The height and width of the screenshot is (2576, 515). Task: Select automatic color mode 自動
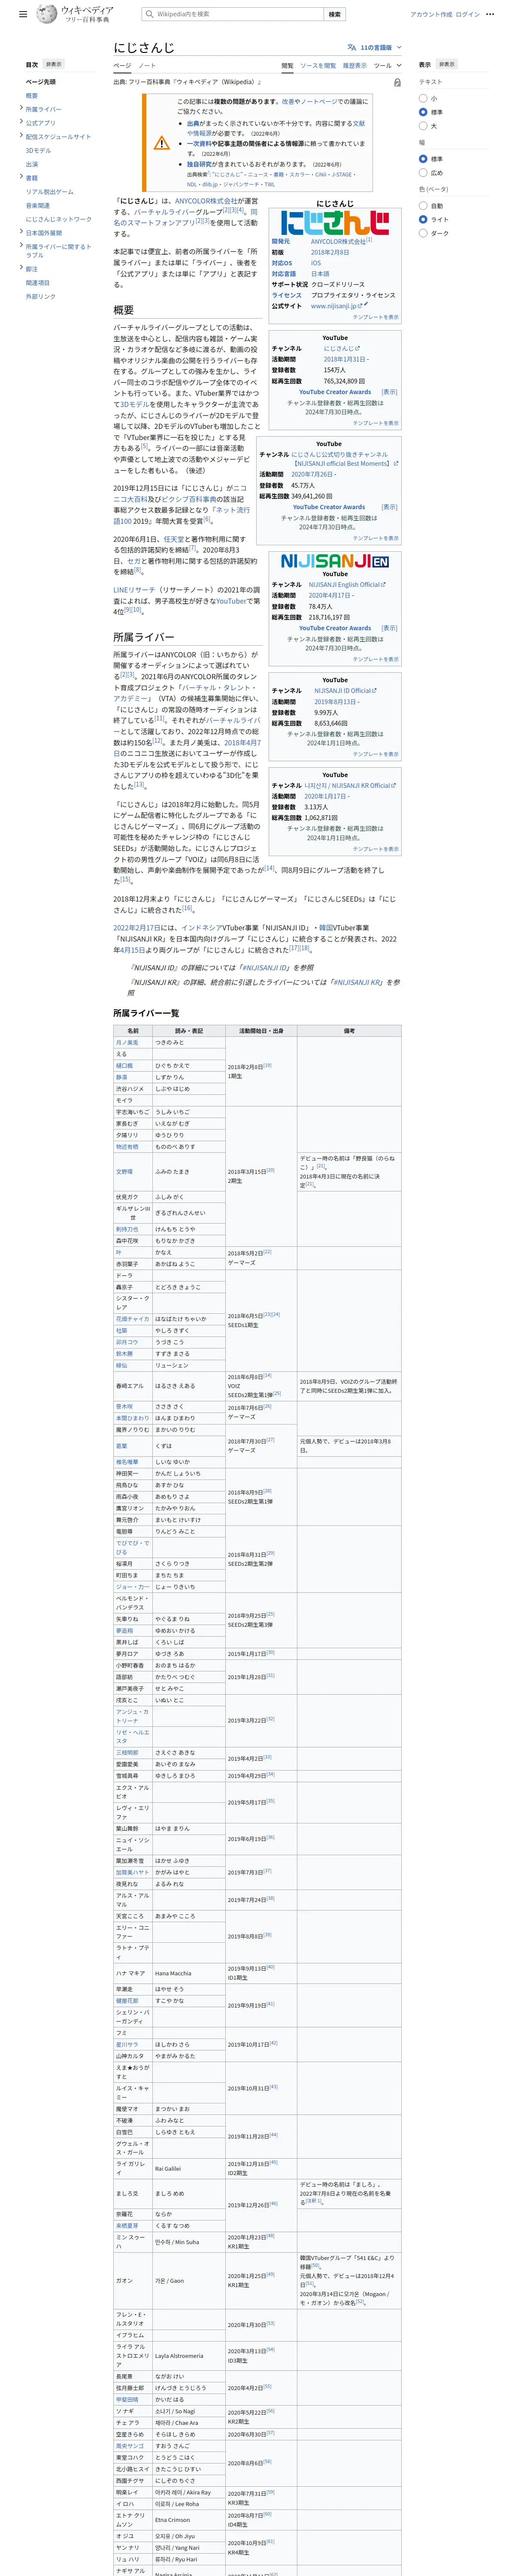point(423,206)
